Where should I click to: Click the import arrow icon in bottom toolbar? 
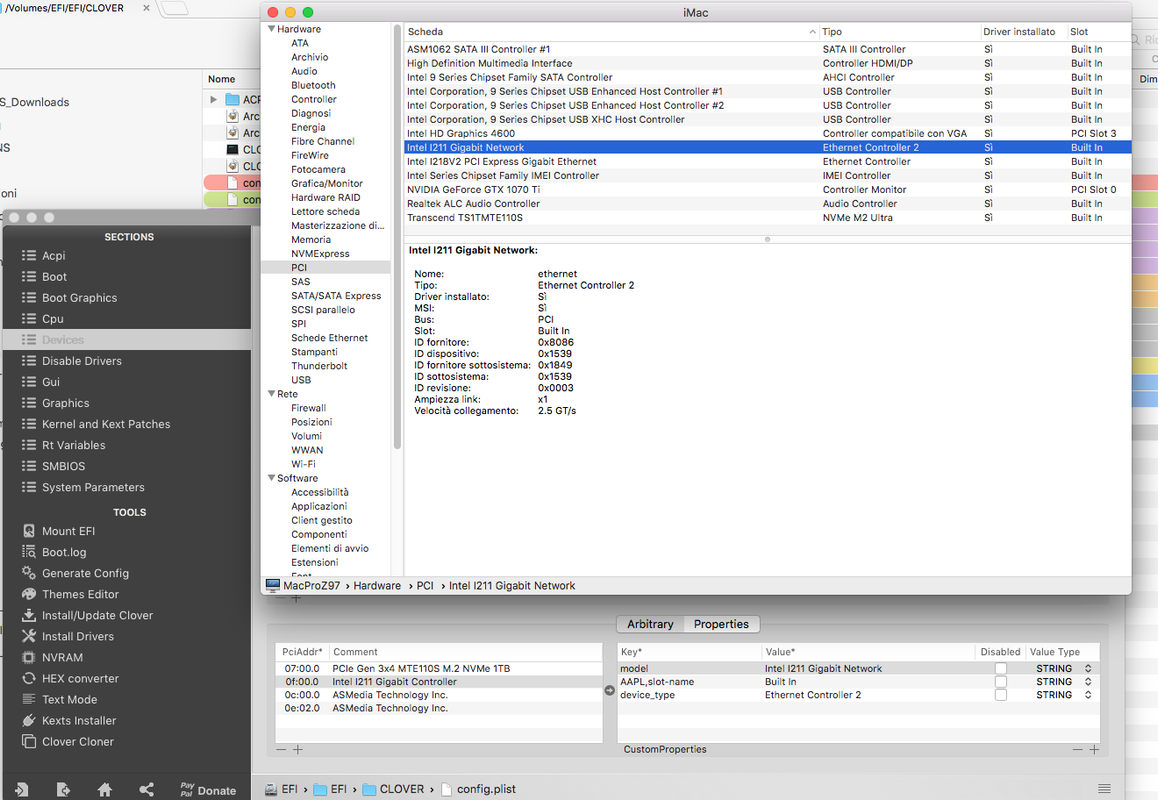click(x=21, y=790)
